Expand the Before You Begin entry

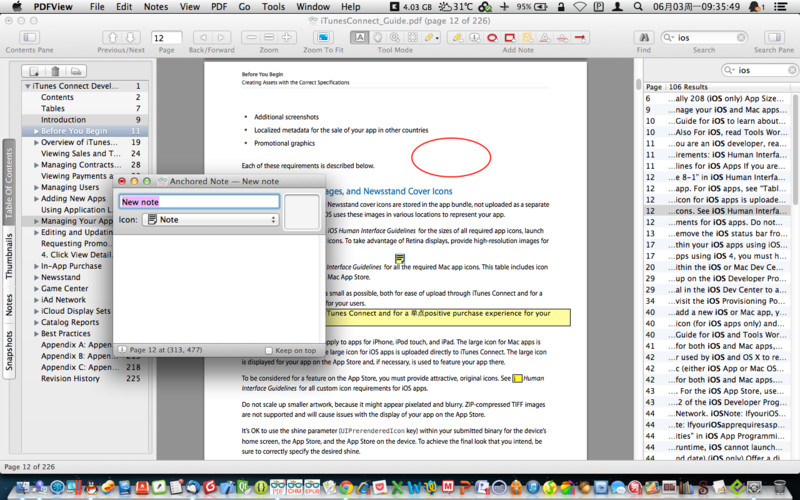click(36, 131)
